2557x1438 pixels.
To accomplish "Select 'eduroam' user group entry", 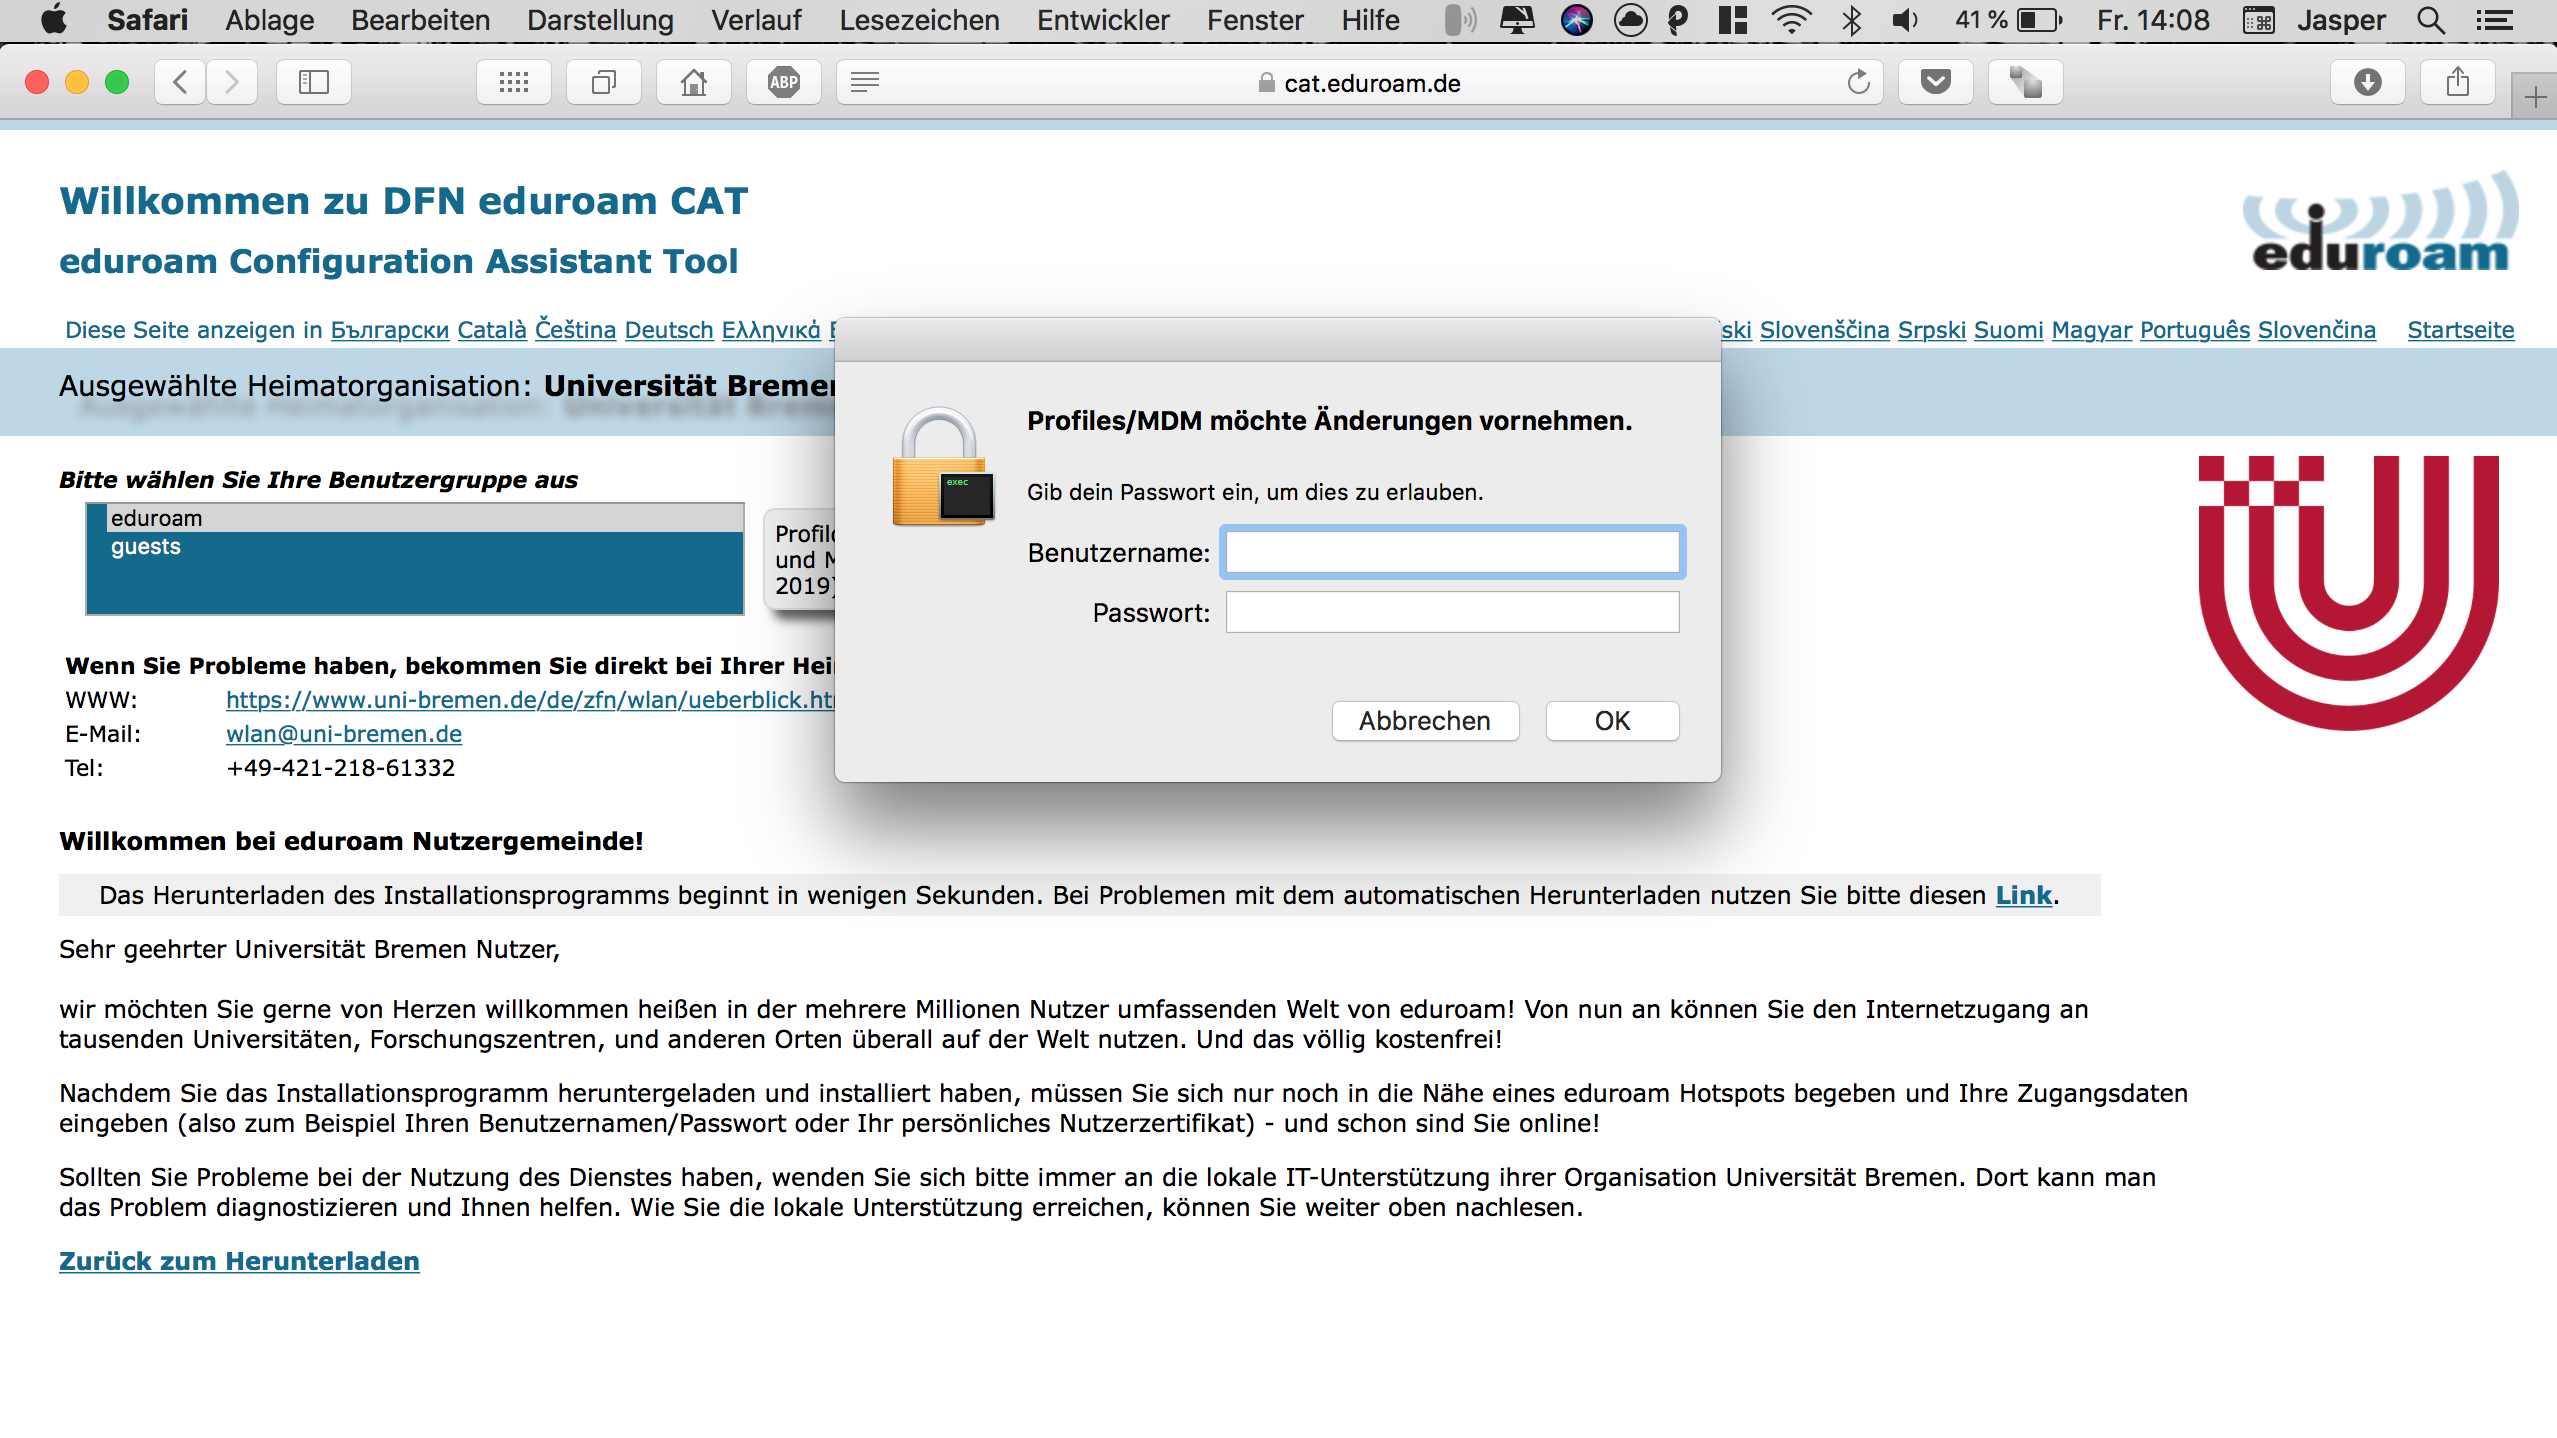I will click(157, 518).
